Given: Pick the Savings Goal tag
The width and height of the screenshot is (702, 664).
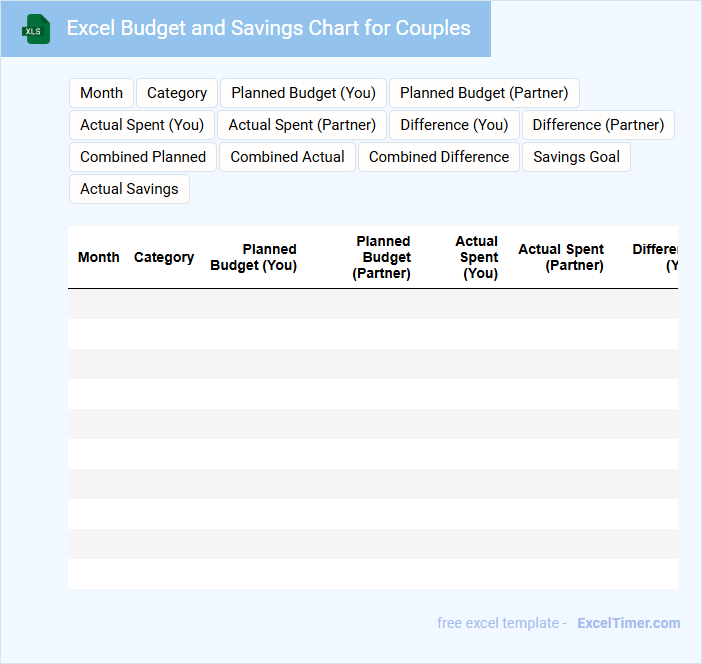Looking at the screenshot, I should (576, 157).
